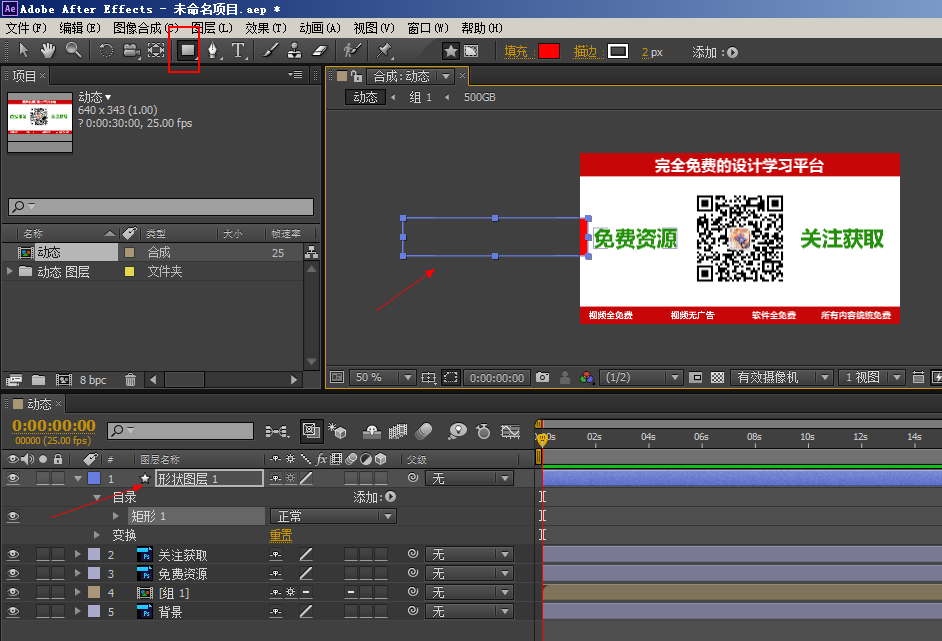942x641 pixels.
Task: Open 效果(T) menu
Action: click(x=266, y=28)
